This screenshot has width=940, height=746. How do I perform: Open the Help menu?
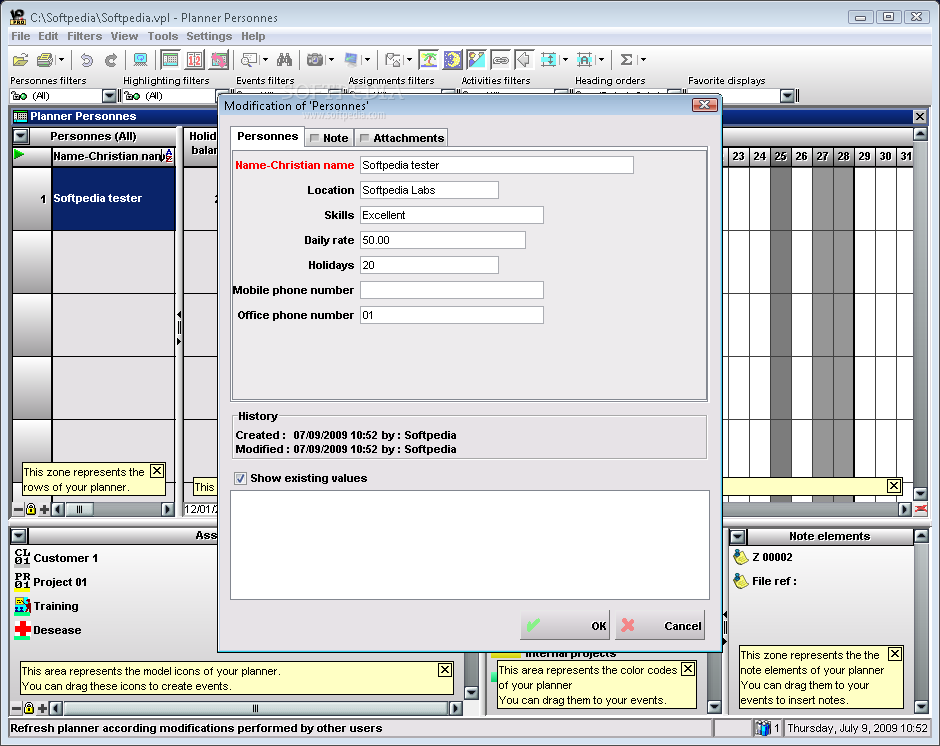(x=253, y=36)
